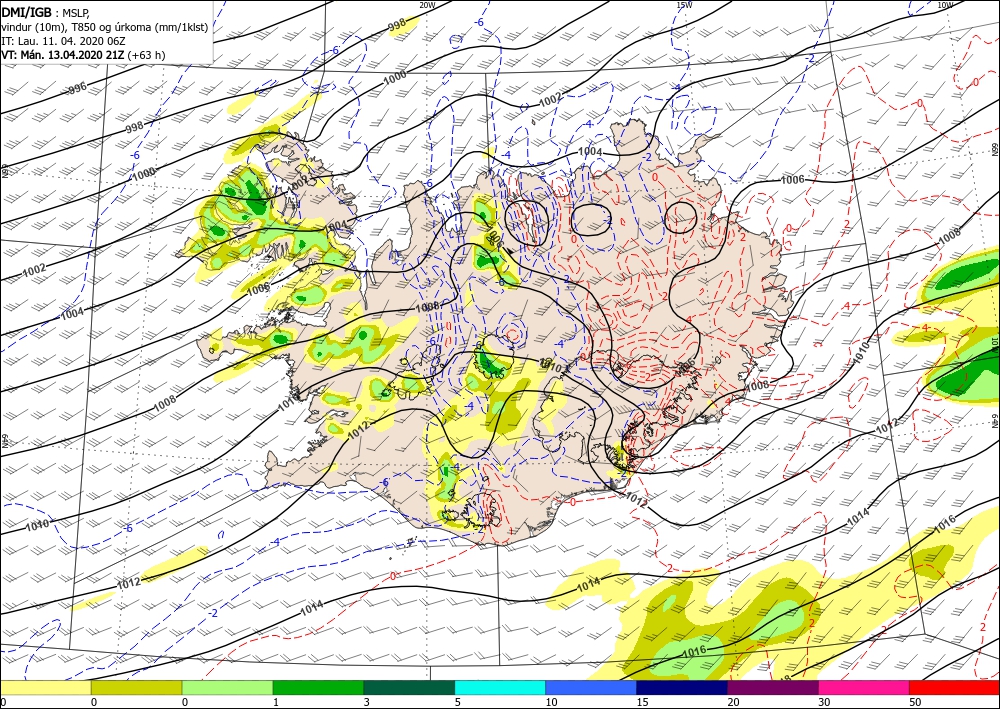Select the 'VT: Mán. 13.04.2020 21Z' valid time
1000x709 pixels.
click(x=63, y=55)
